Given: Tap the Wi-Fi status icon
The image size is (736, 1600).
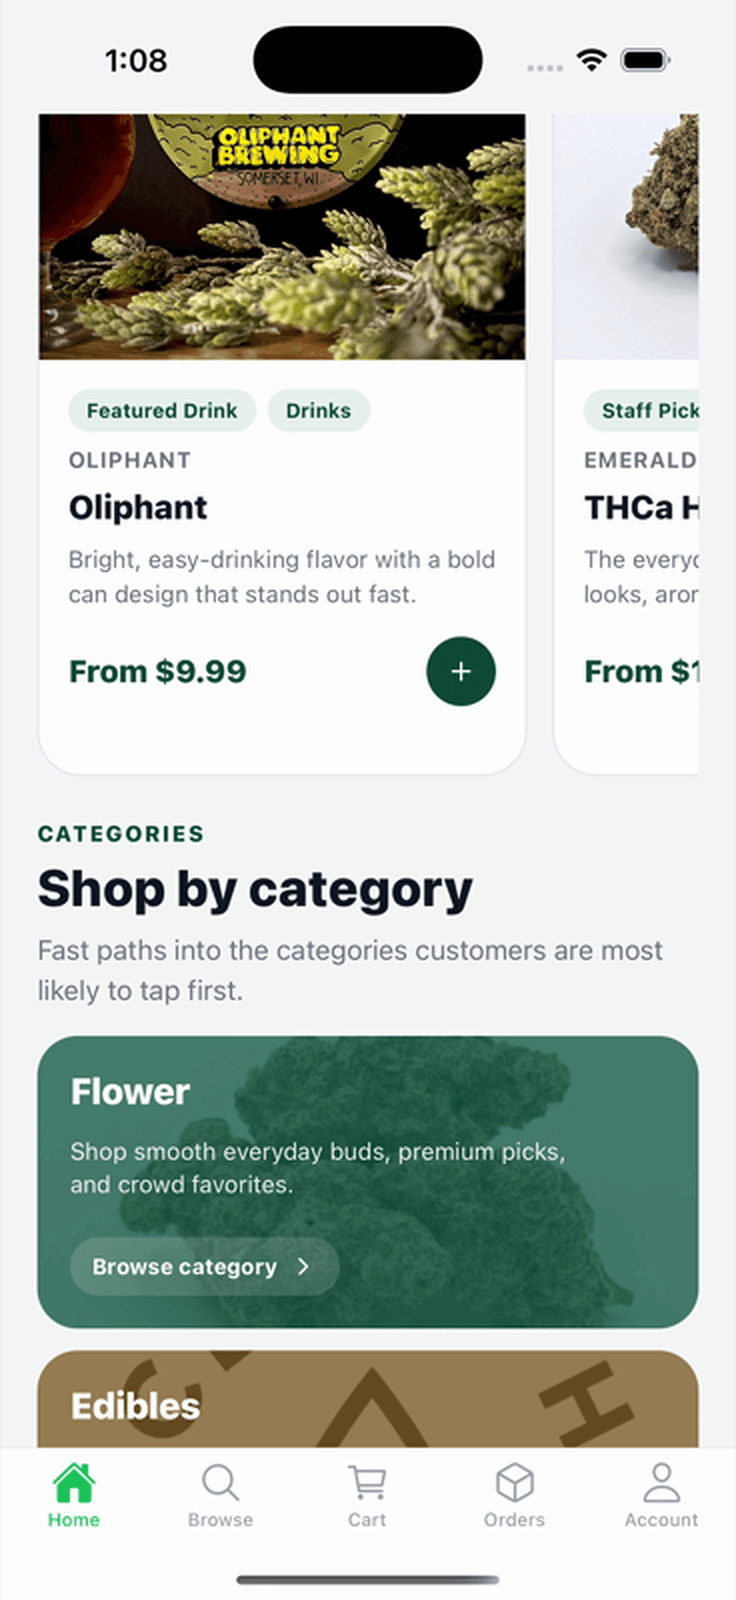Looking at the screenshot, I should coord(592,60).
